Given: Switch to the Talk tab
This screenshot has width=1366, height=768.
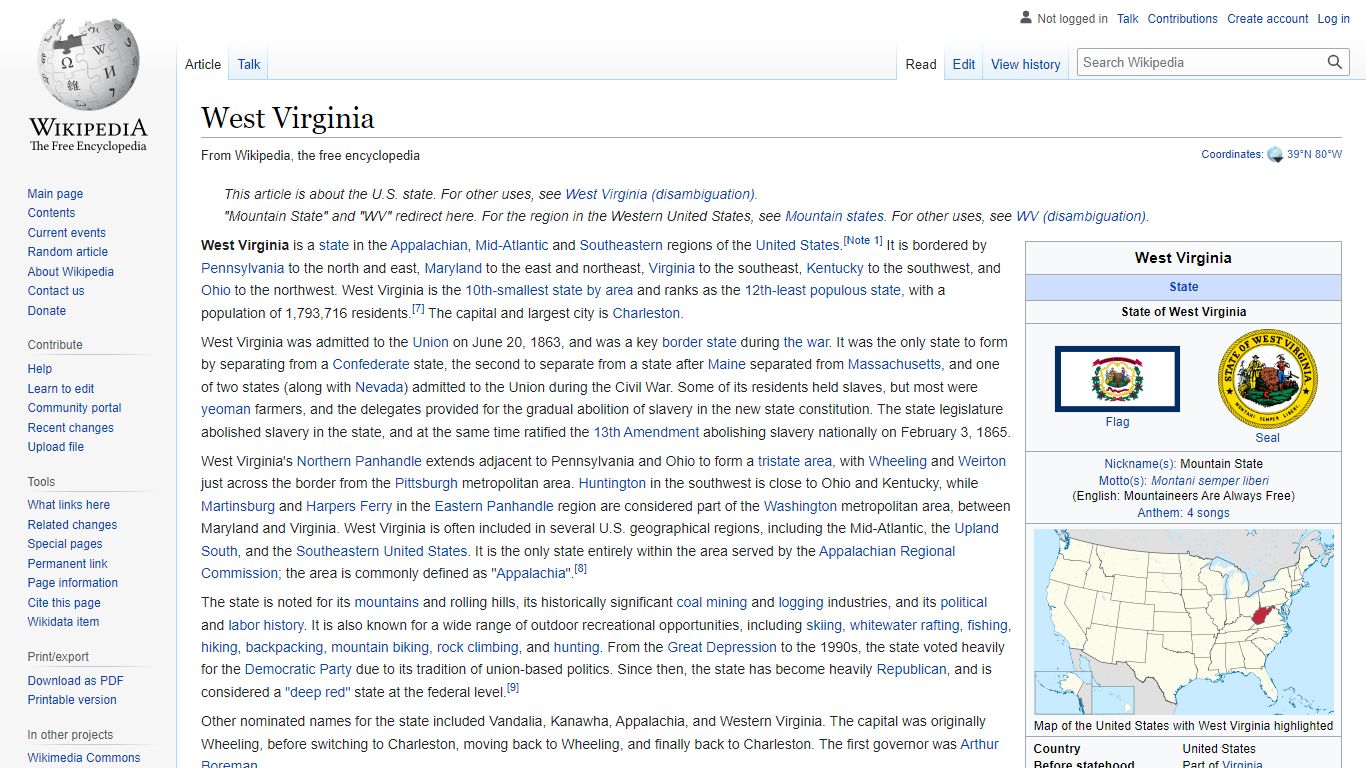Looking at the screenshot, I should click(x=249, y=64).
